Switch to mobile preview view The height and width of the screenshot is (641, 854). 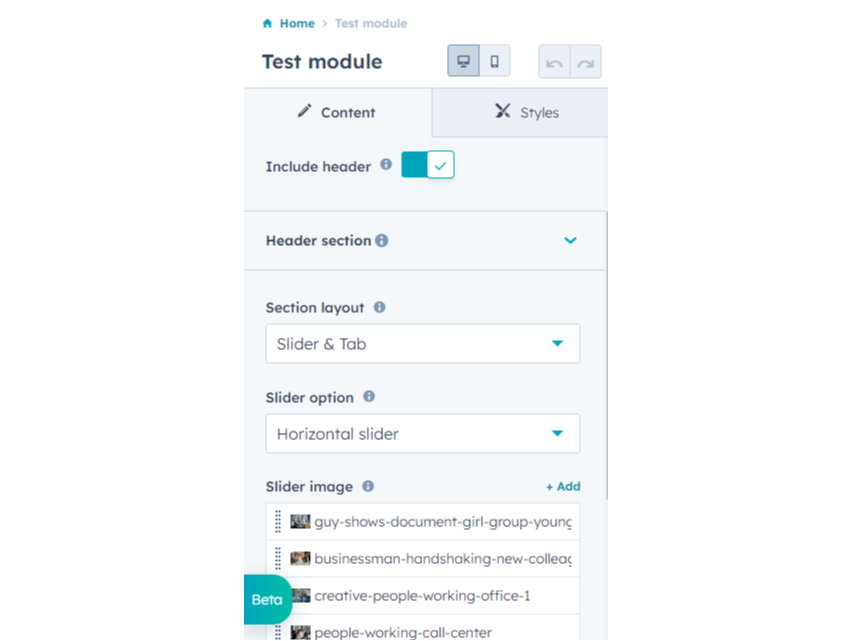(494, 61)
